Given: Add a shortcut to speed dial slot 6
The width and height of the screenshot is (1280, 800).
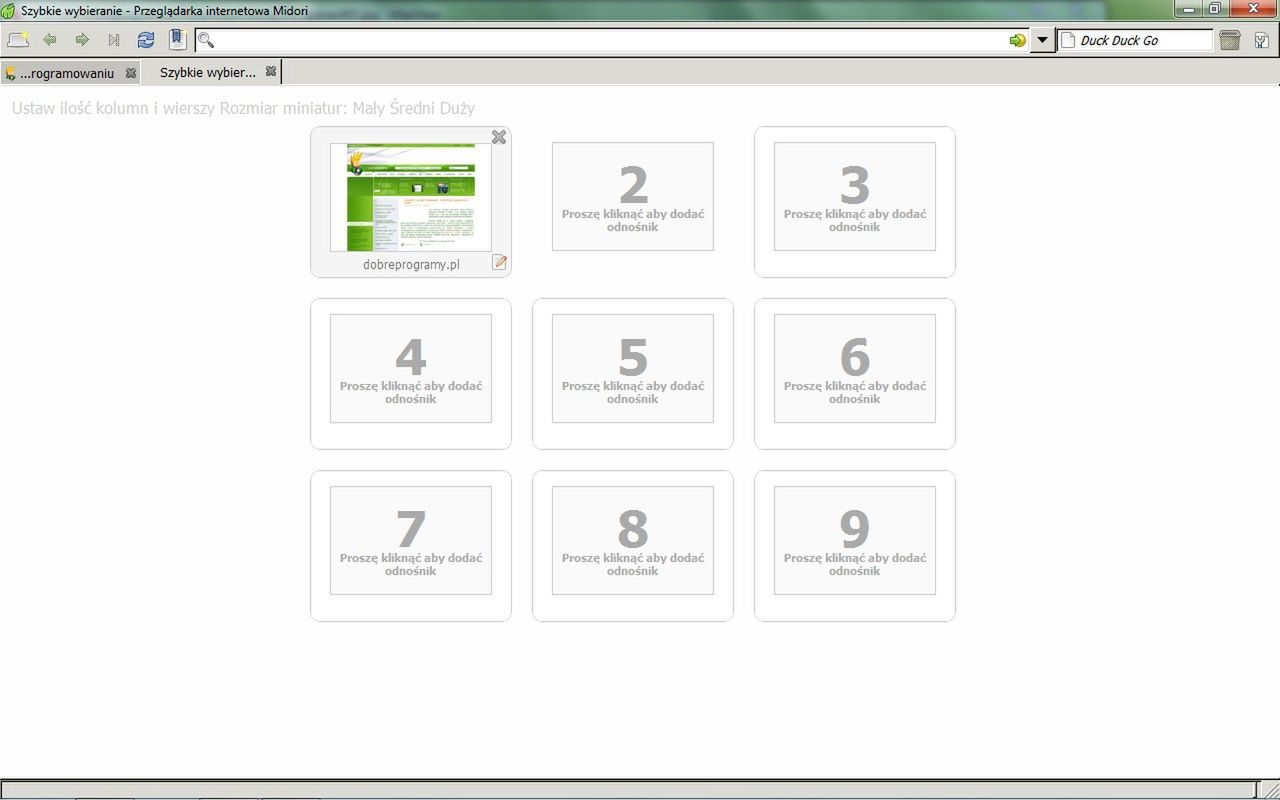Looking at the screenshot, I should [855, 369].
